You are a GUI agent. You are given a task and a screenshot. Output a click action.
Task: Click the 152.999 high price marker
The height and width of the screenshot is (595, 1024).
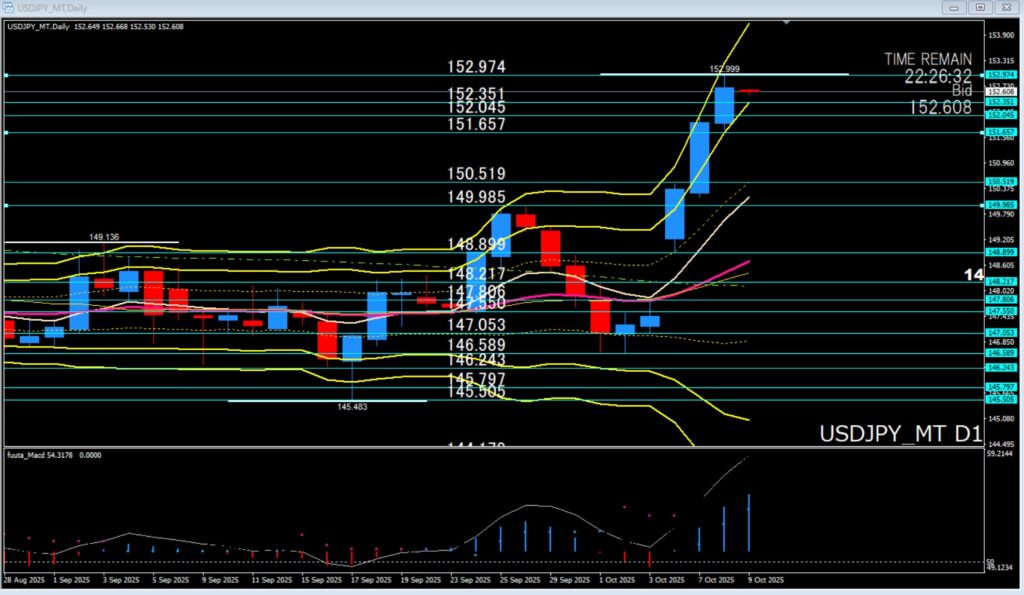pos(724,69)
